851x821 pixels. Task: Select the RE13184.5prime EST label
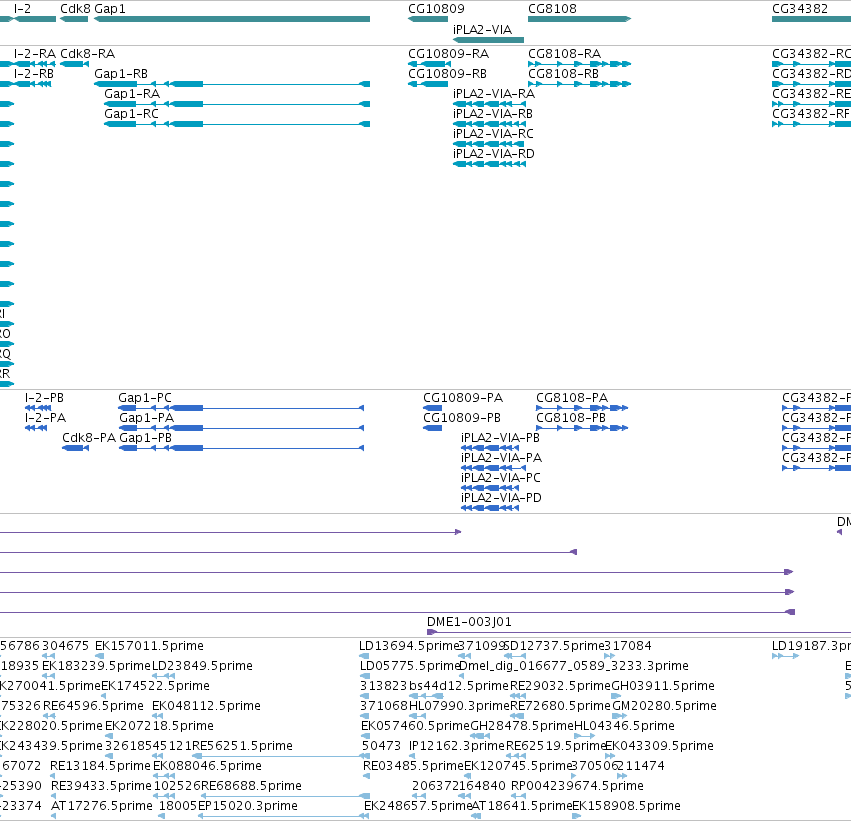(100, 766)
